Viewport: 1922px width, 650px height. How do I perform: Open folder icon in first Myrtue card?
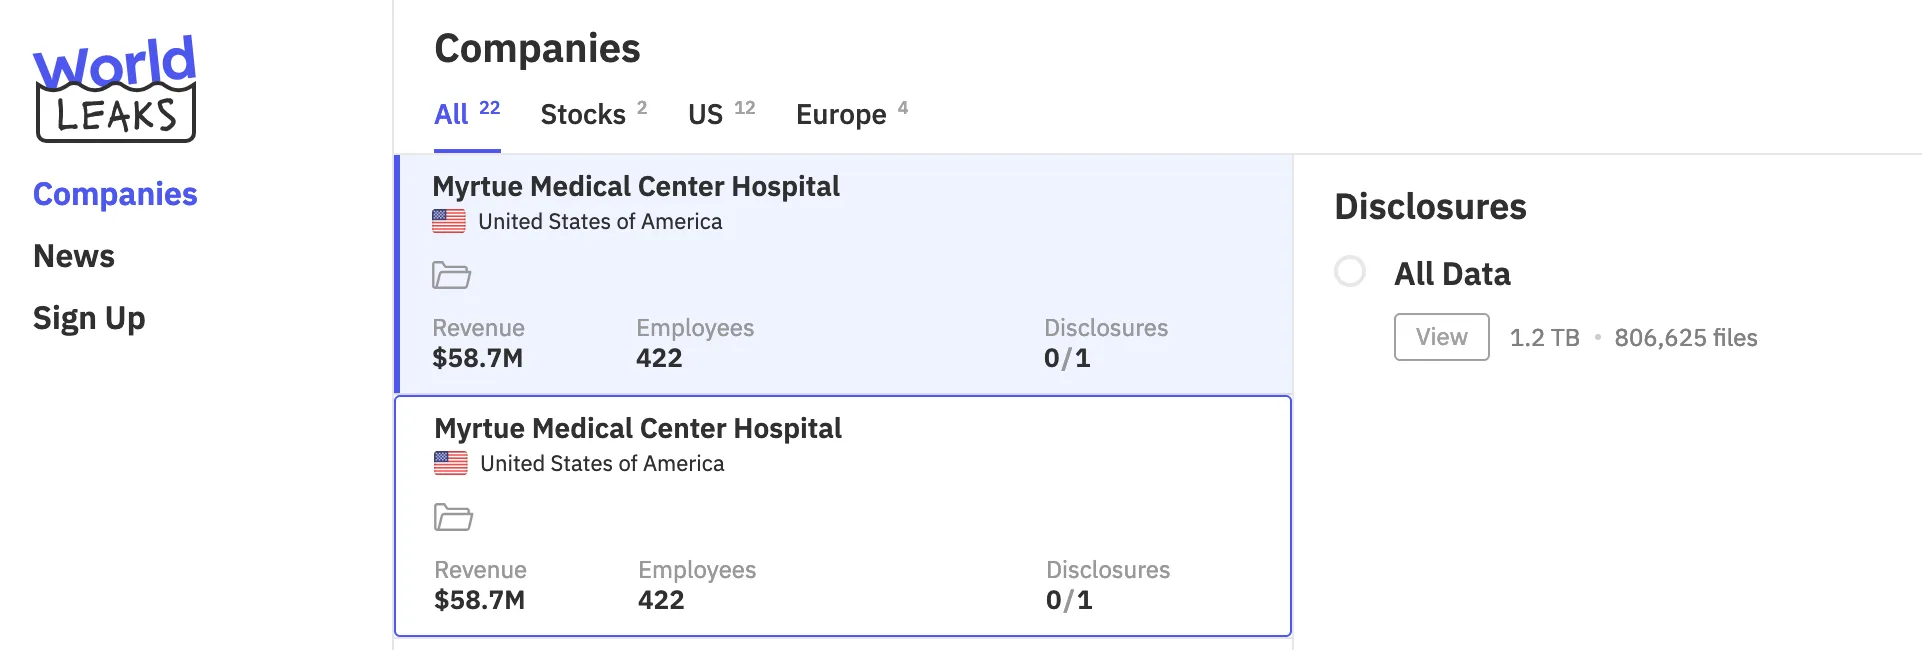click(x=451, y=275)
